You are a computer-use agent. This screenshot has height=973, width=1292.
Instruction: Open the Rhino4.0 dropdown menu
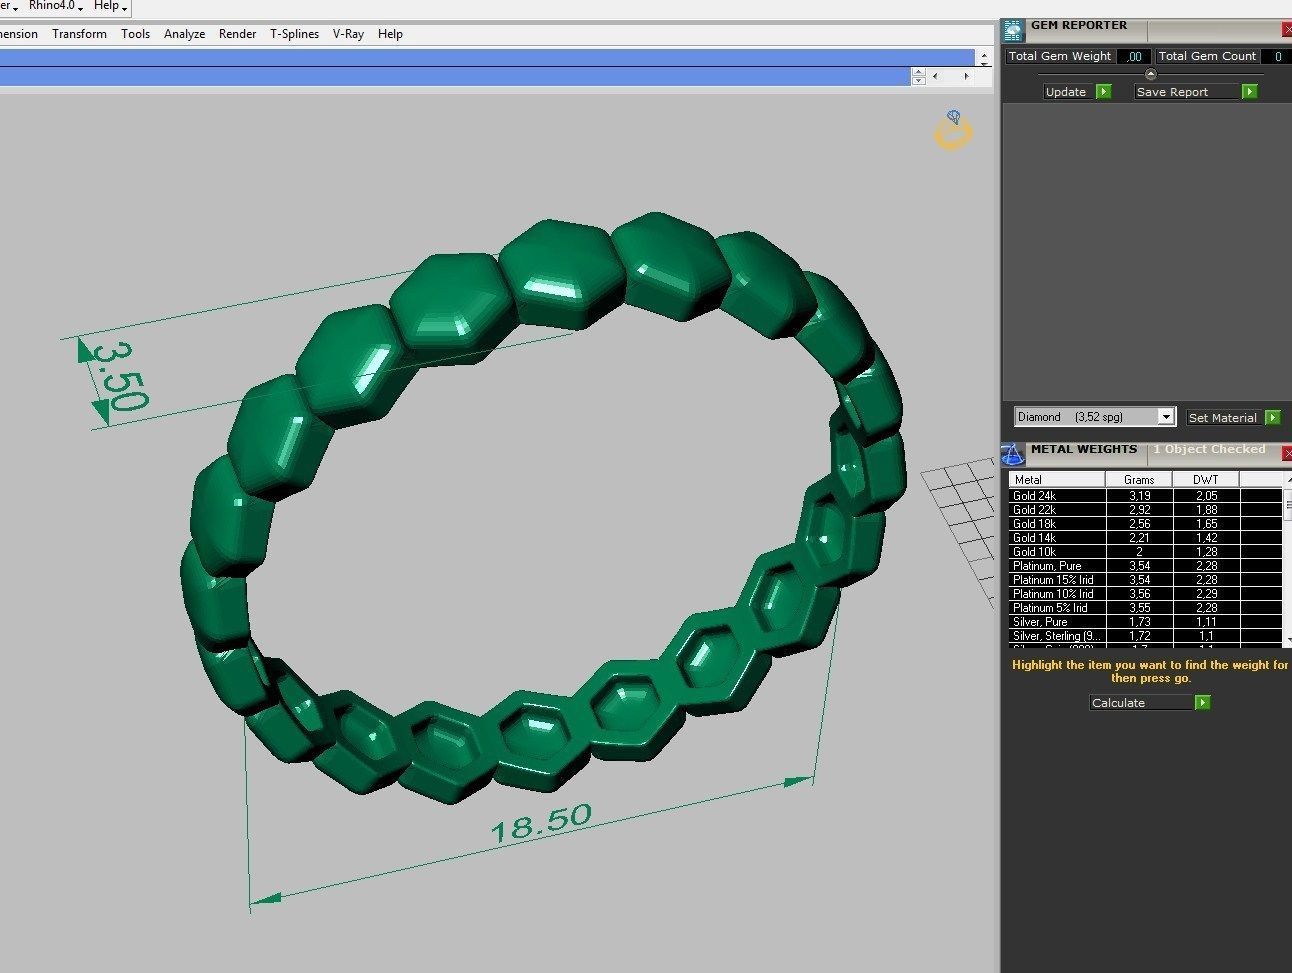[x=56, y=6]
